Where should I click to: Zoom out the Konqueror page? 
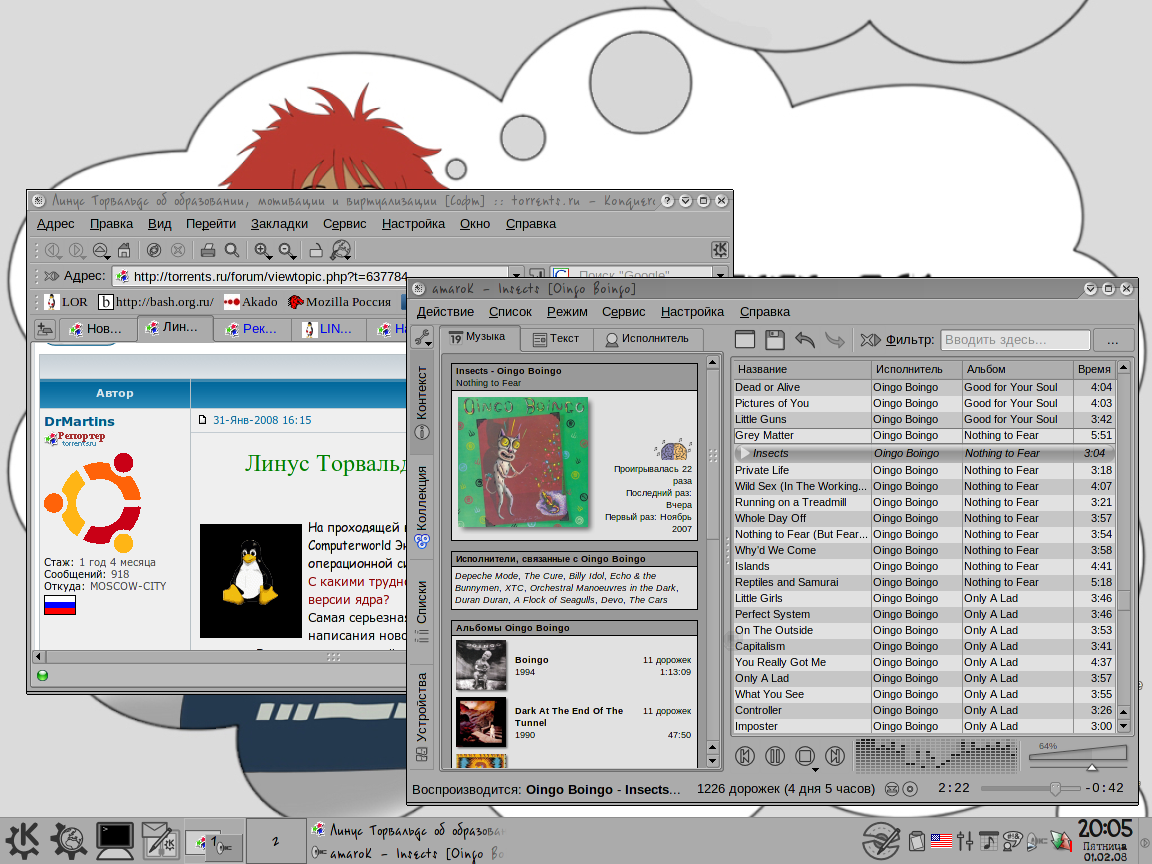[x=287, y=251]
